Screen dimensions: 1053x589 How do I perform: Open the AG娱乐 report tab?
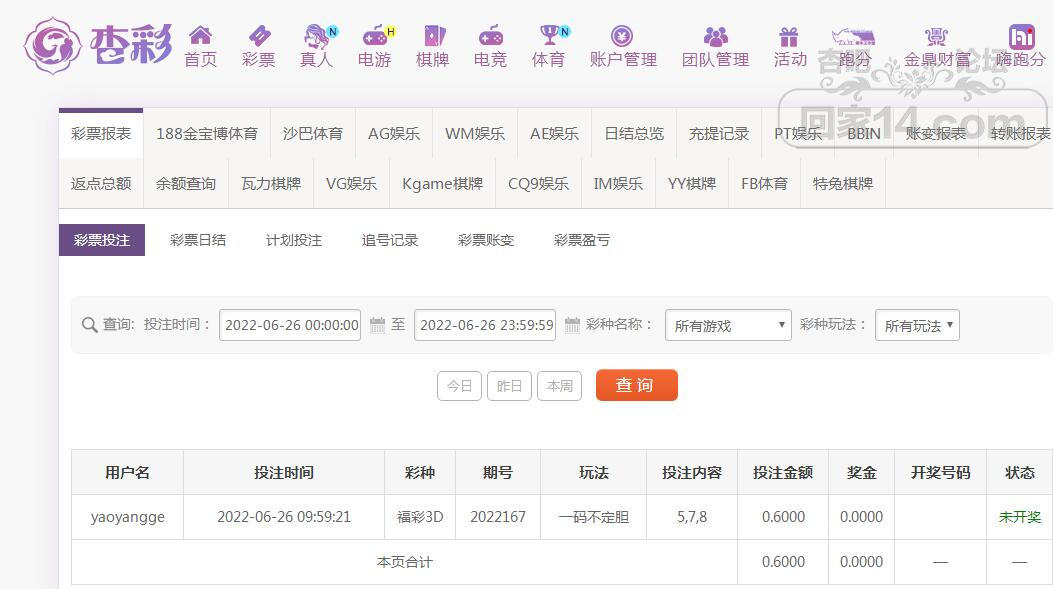click(x=394, y=132)
